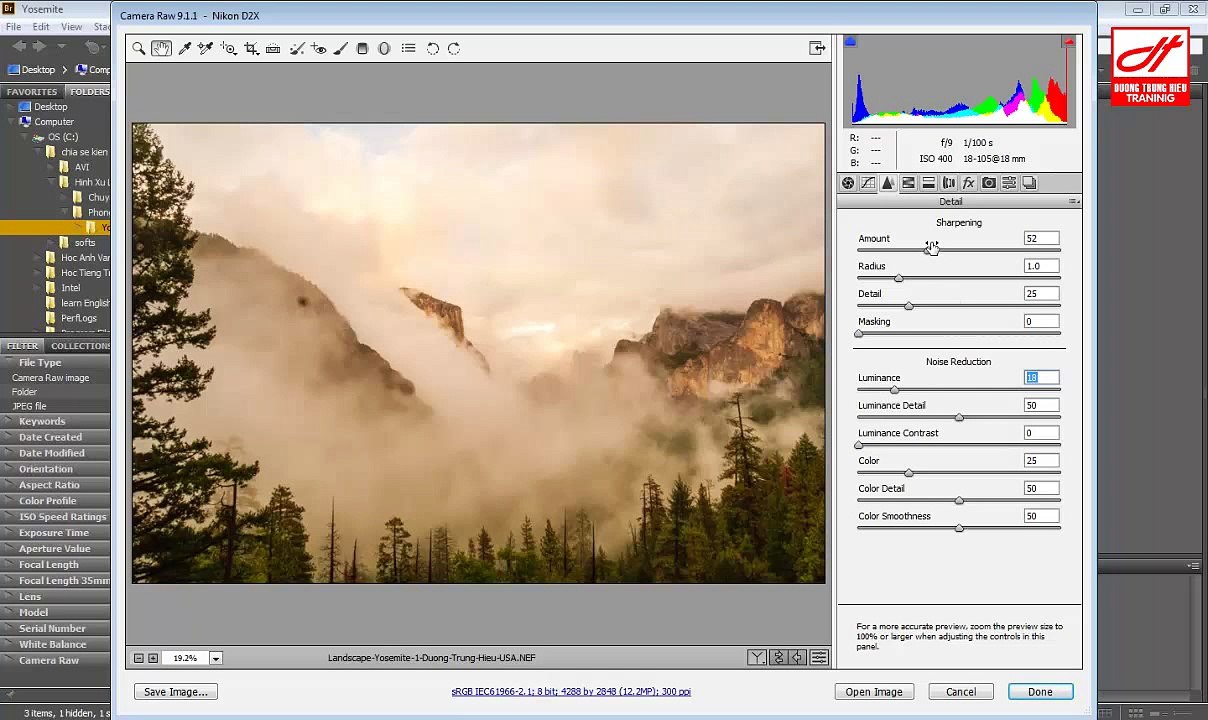Click the Cancel button

961,692
